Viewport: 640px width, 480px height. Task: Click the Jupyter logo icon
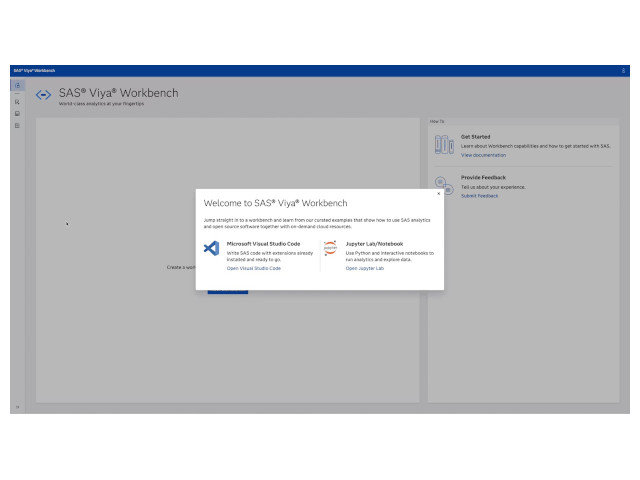click(330, 249)
